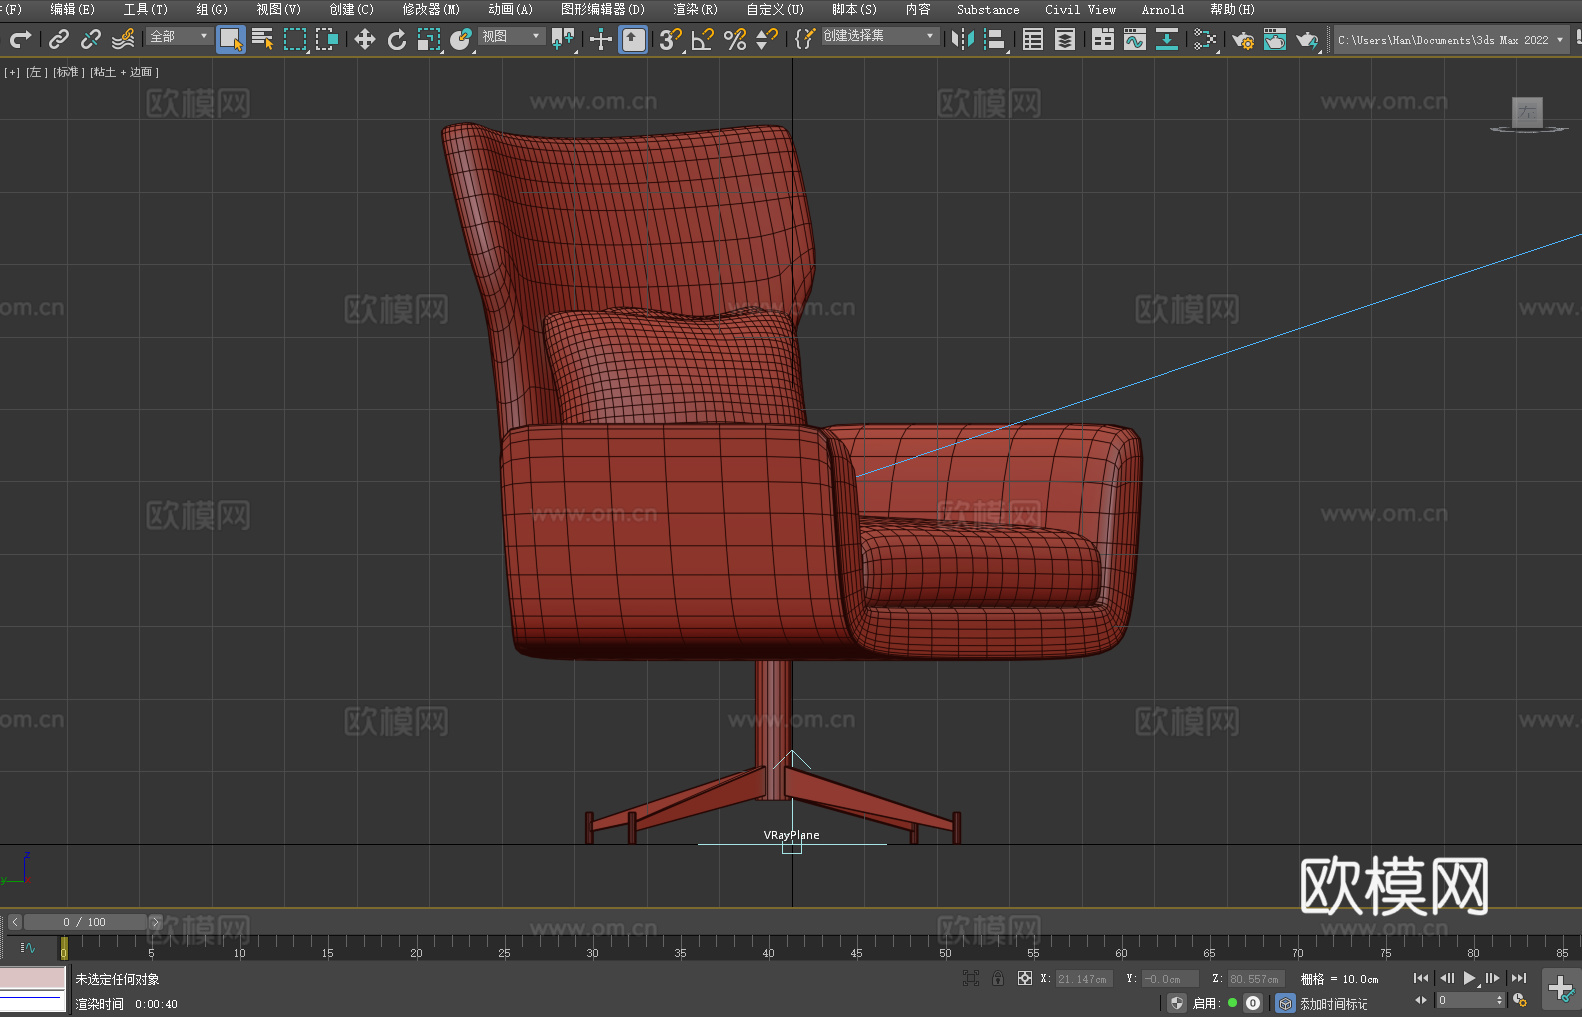Toggle Angle Snap
Screen dimensions: 1582x1017
click(x=703, y=39)
